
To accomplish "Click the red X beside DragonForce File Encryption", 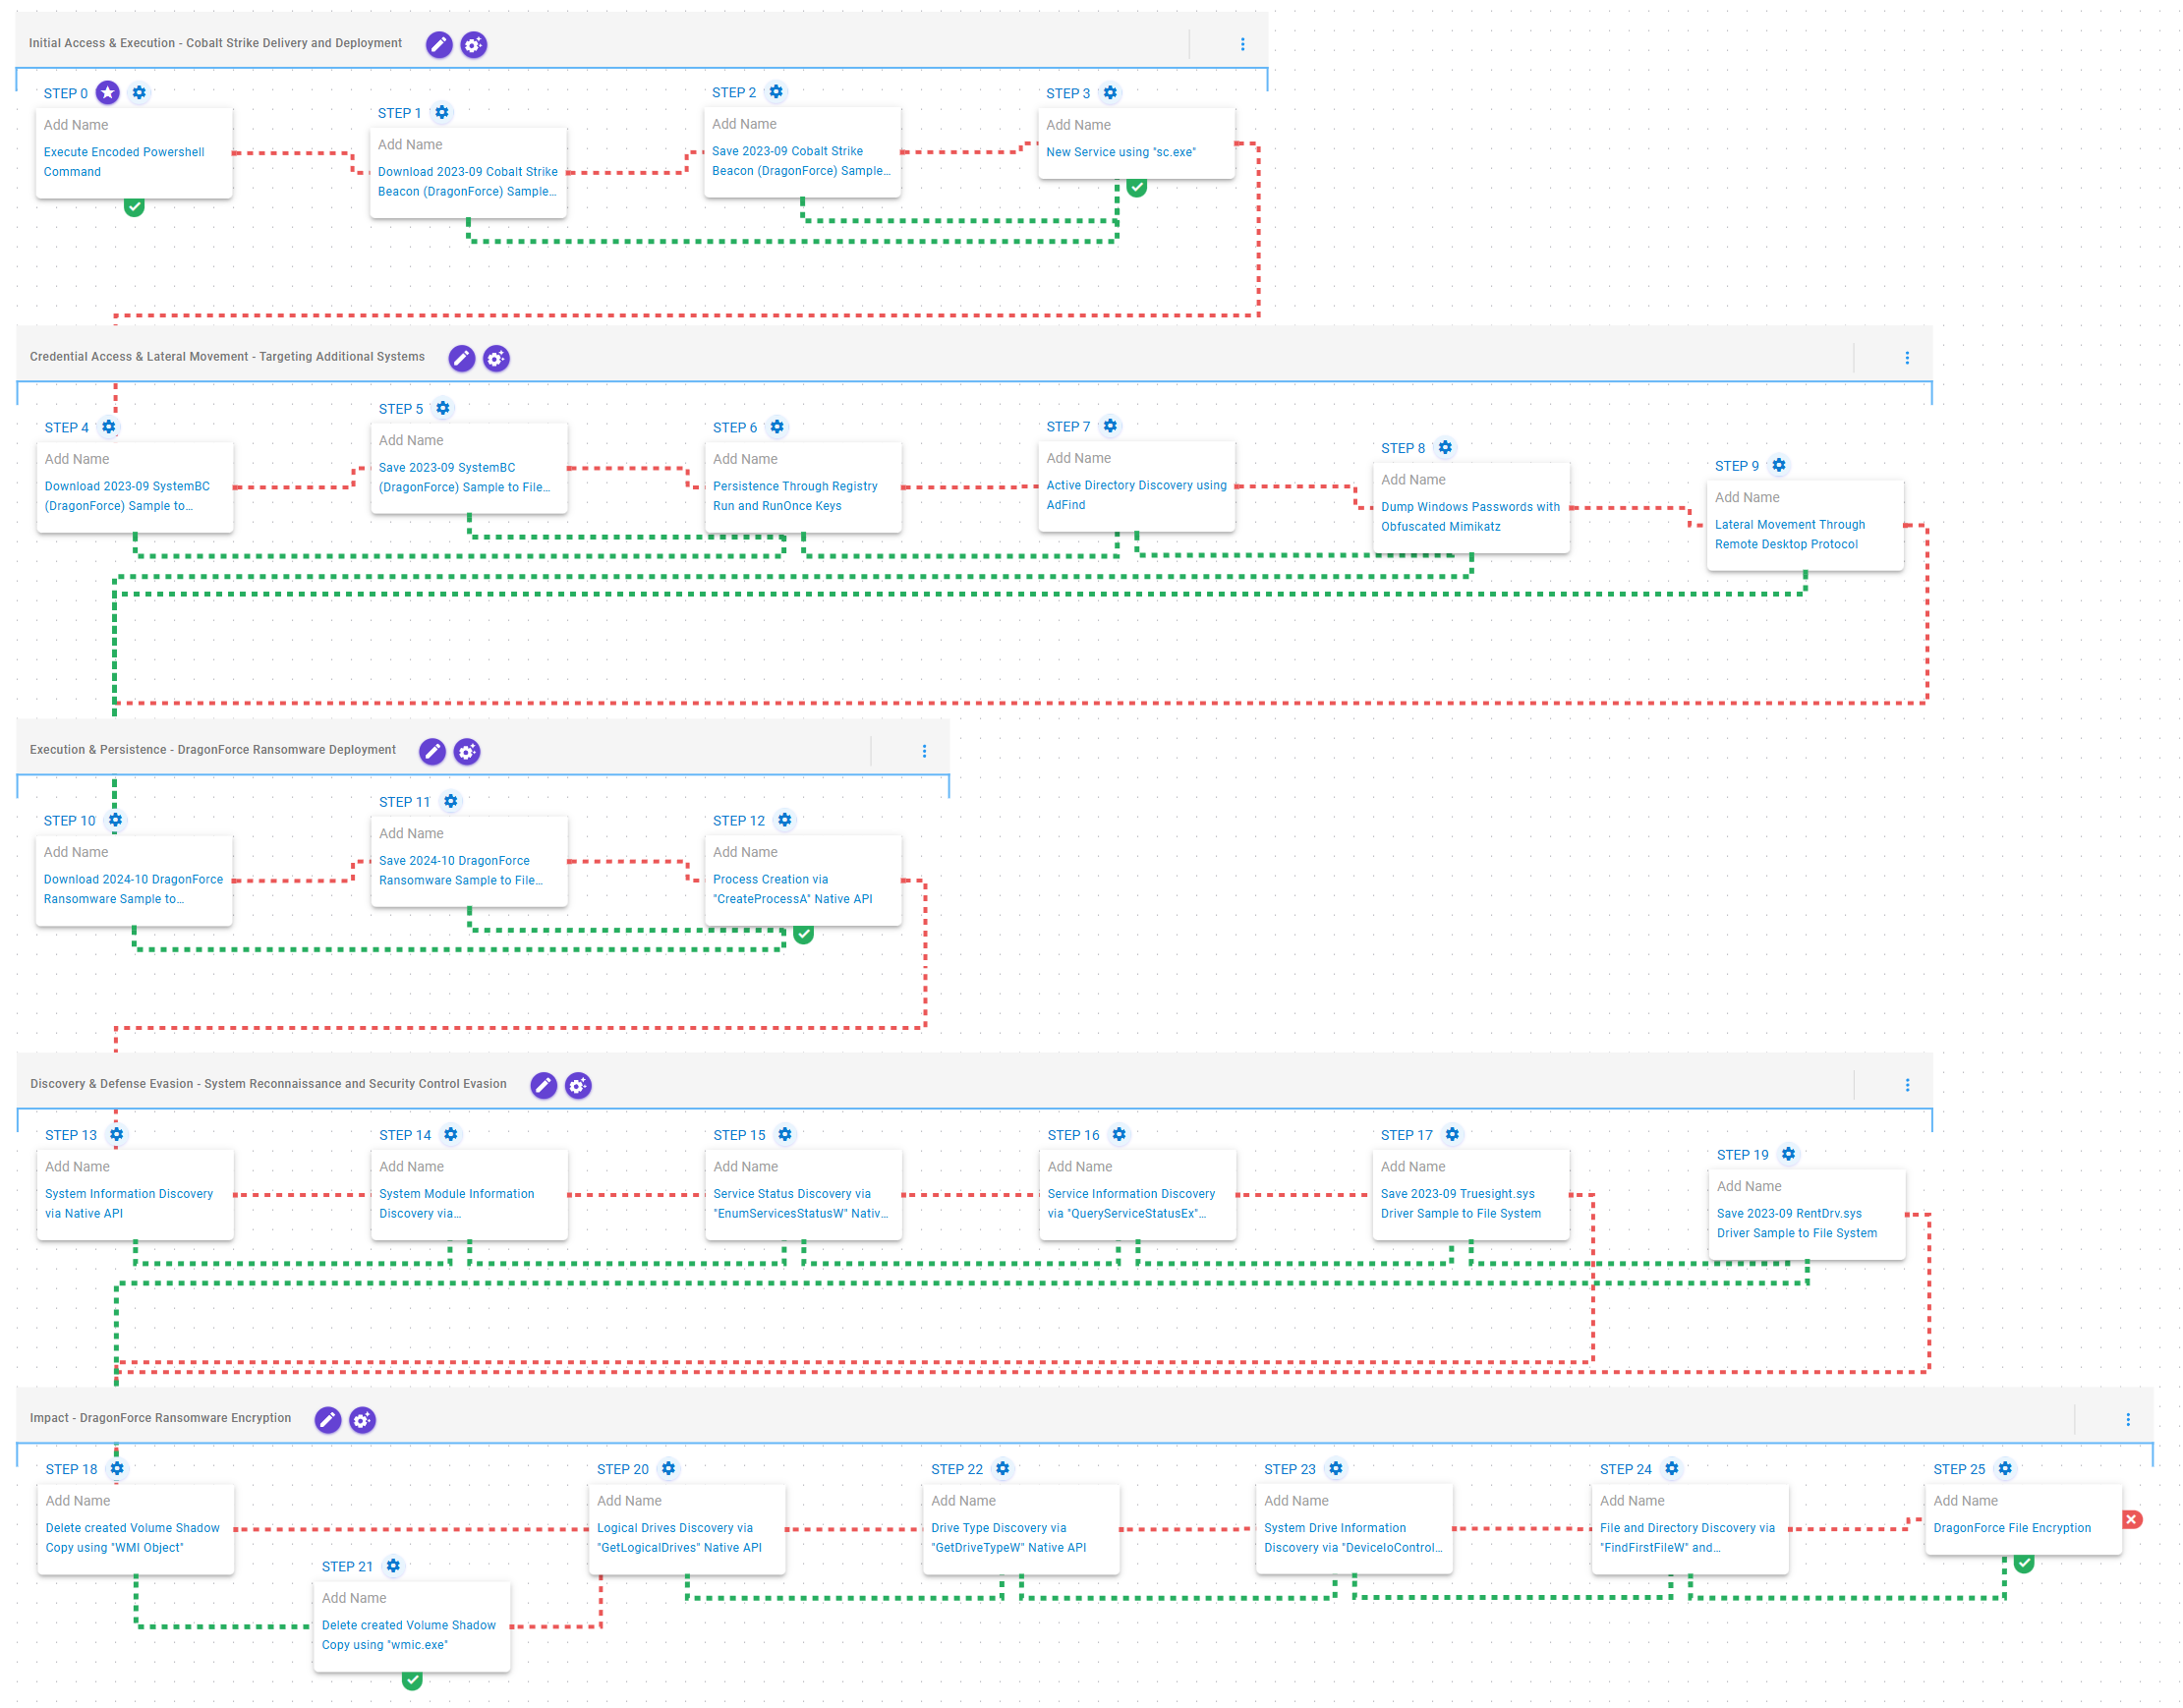I will coord(2131,1519).
